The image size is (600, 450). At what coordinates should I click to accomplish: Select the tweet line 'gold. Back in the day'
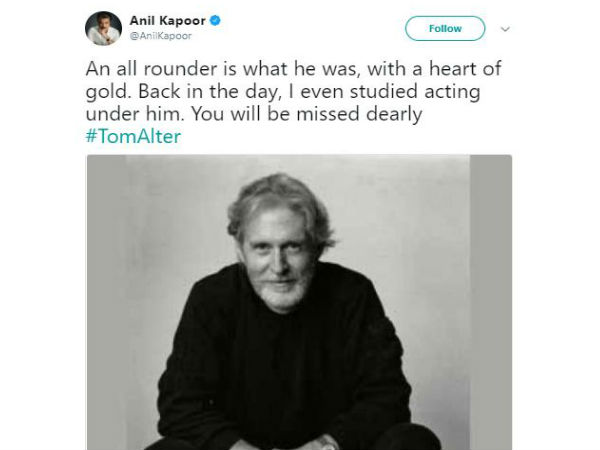click(x=283, y=92)
